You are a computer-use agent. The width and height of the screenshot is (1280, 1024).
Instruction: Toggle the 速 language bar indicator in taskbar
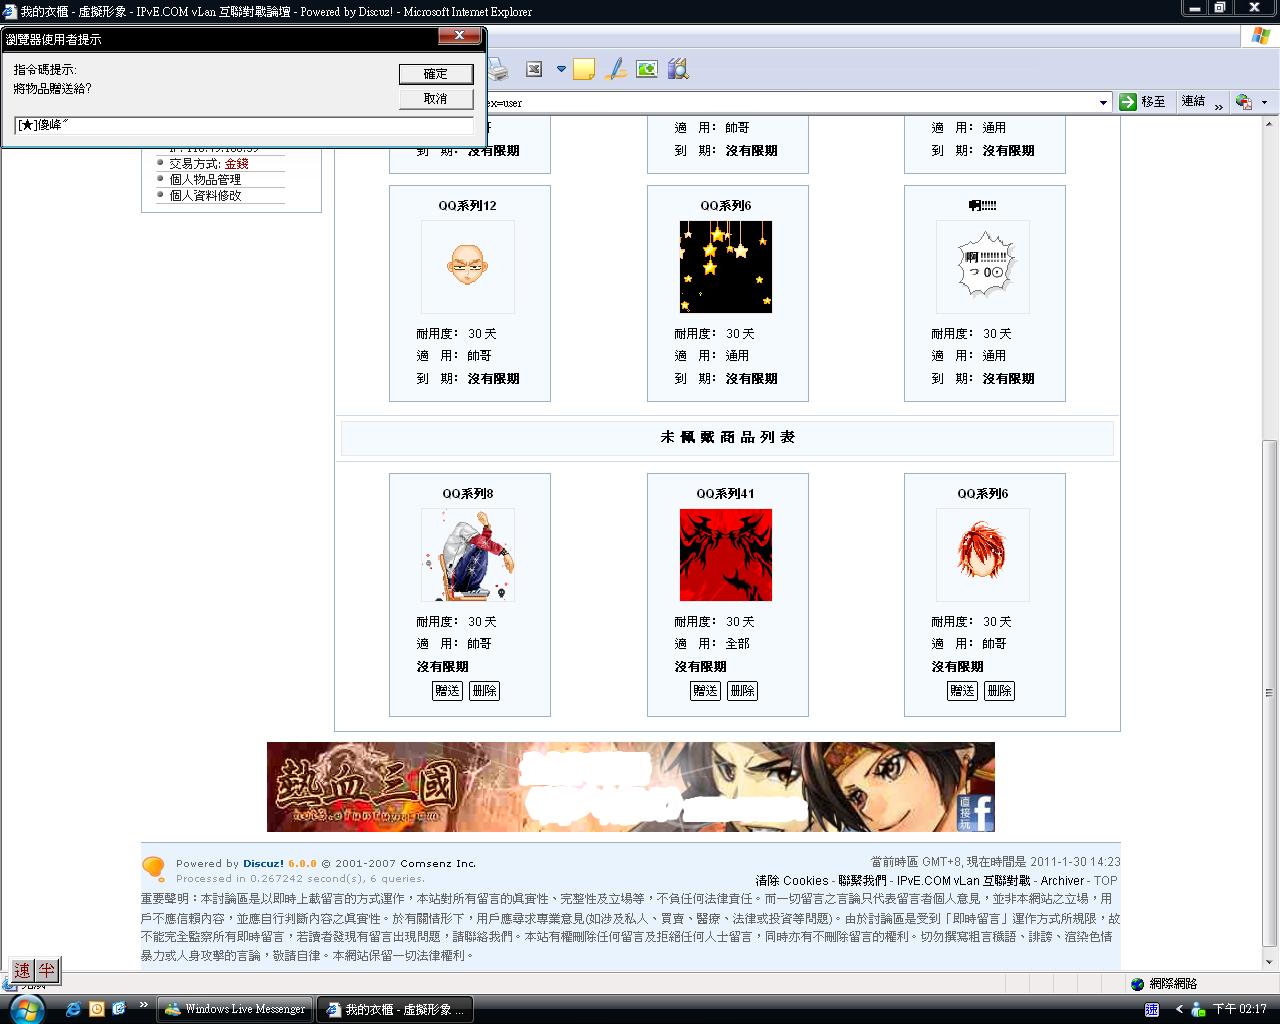1151,1010
